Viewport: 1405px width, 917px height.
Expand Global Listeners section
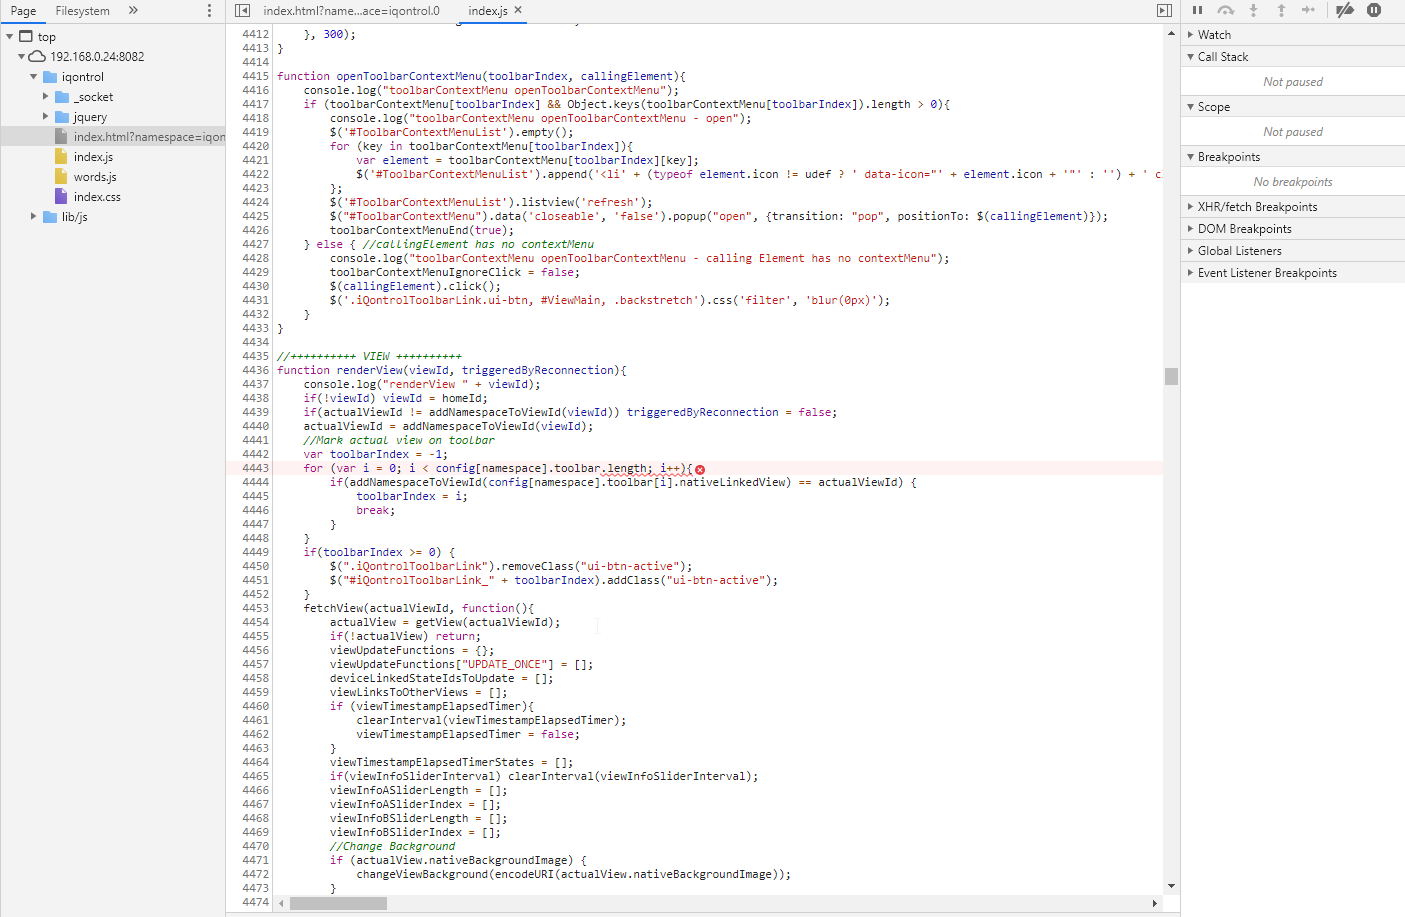(x=1292, y=250)
